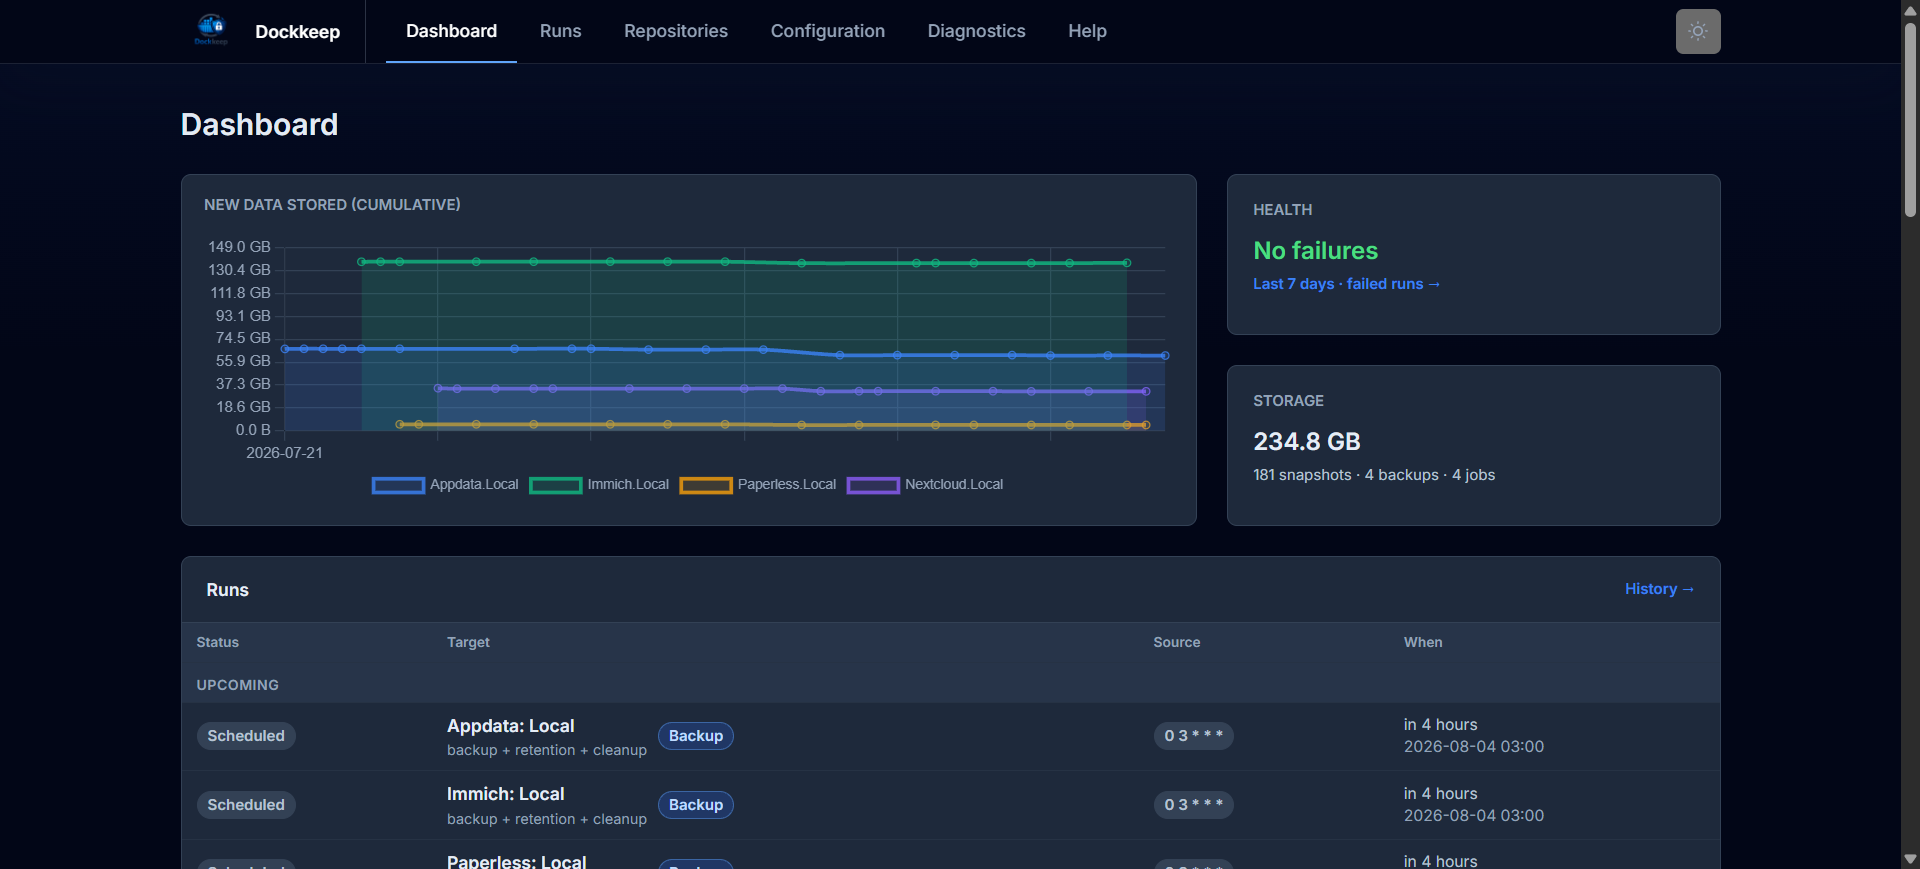
Task: Click the Dockkeep brand name
Action: (x=297, y=32)
